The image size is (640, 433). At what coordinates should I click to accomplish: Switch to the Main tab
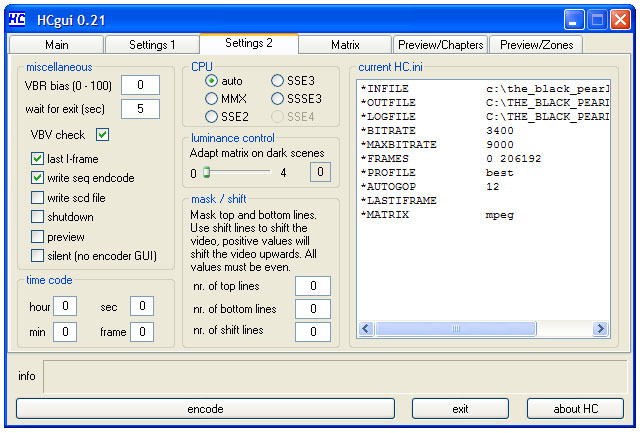tap(56, 44)
